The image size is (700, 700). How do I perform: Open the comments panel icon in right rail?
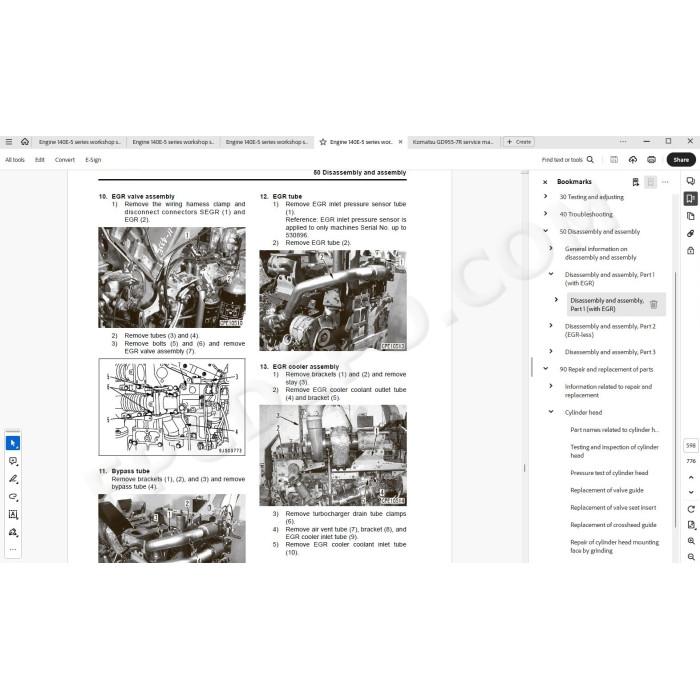[x=691, y=181]
